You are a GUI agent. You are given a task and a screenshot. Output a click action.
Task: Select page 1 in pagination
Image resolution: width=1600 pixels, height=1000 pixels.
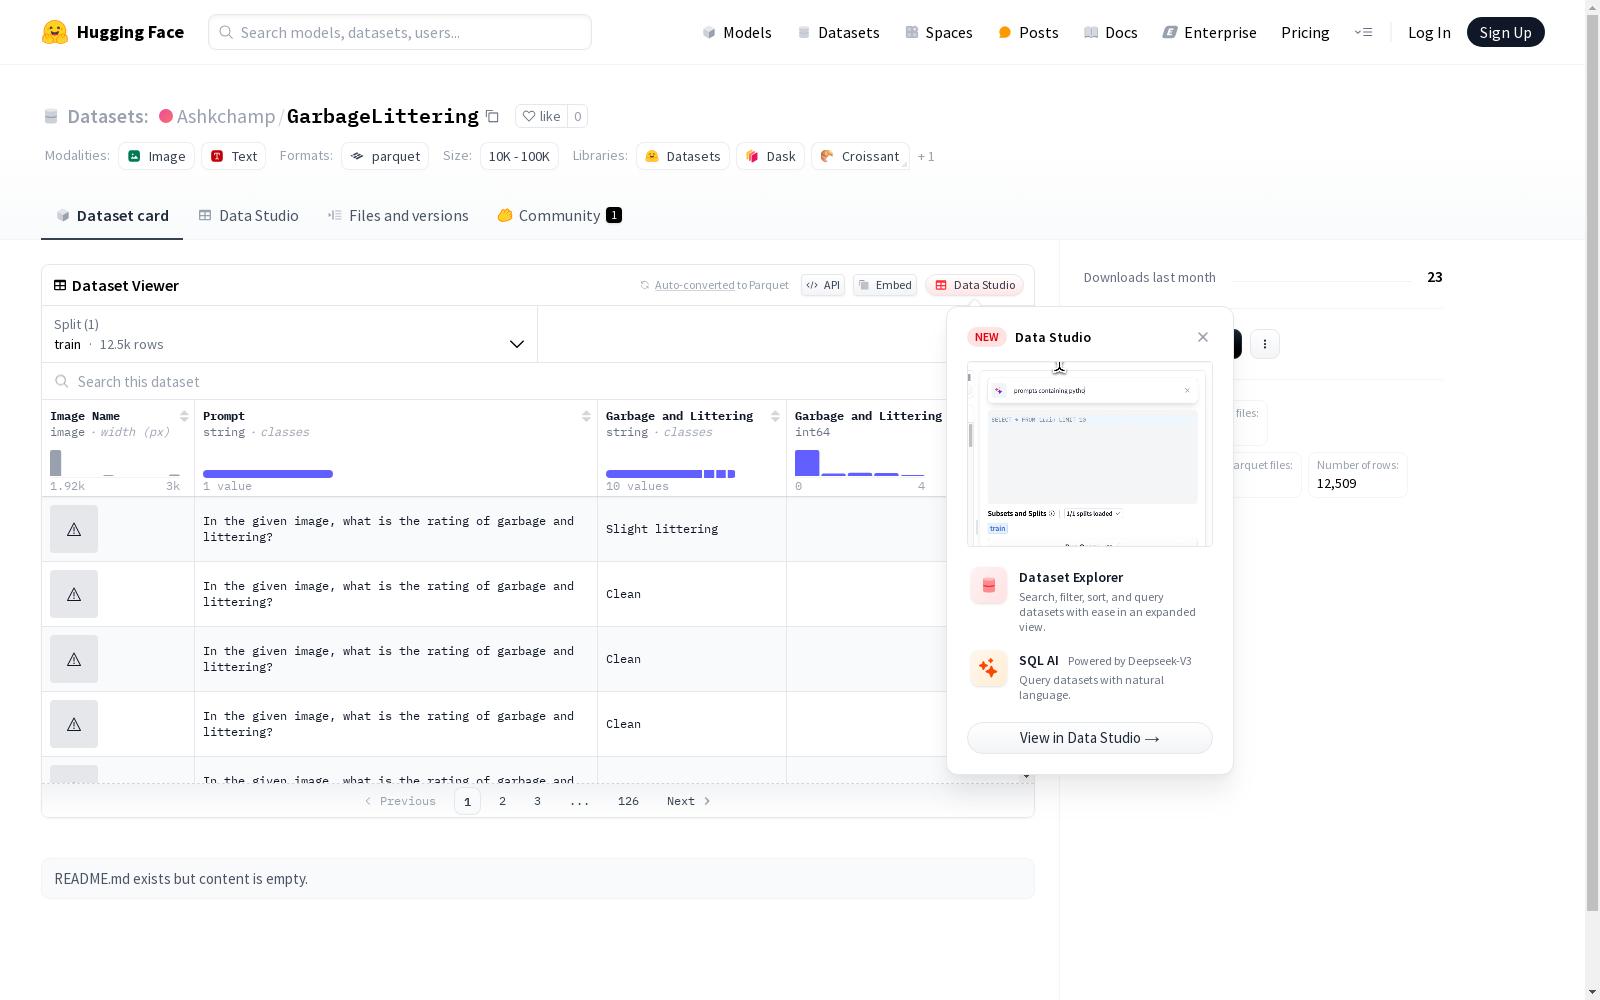click(467, 801)
